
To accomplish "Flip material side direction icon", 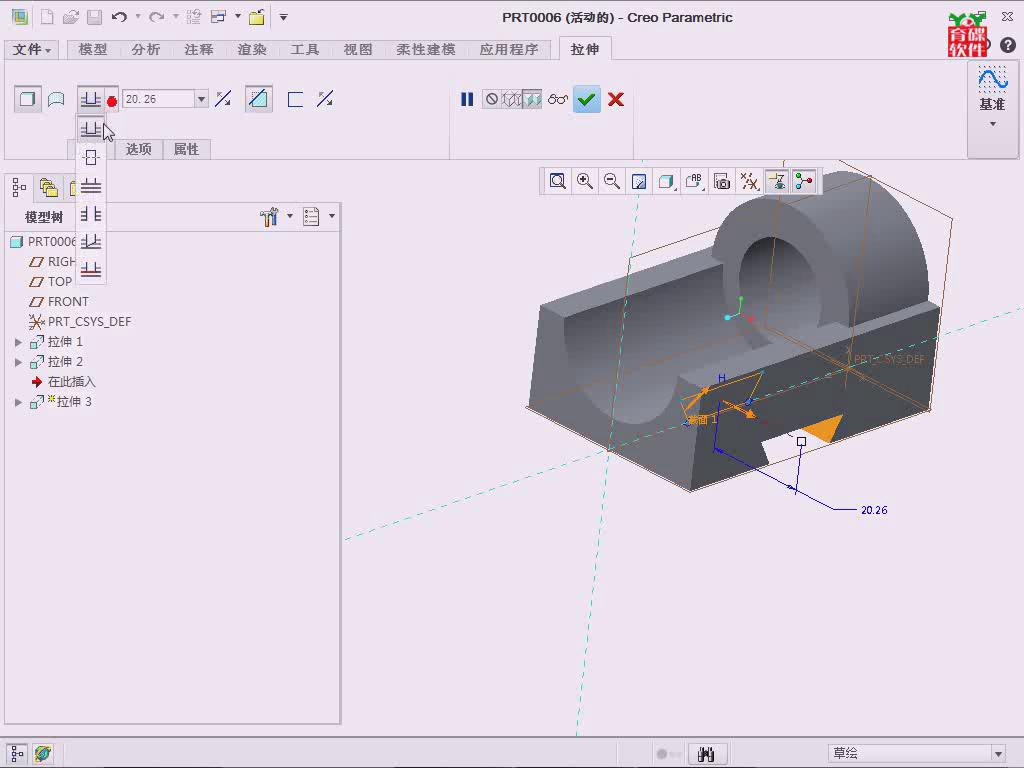I will [x=325, y=99].
